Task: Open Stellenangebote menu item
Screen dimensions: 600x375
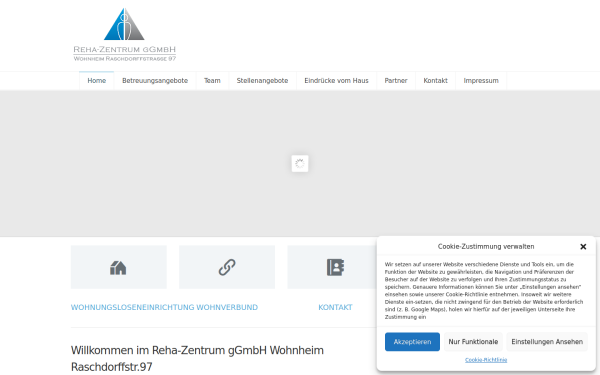Action: 262,81
